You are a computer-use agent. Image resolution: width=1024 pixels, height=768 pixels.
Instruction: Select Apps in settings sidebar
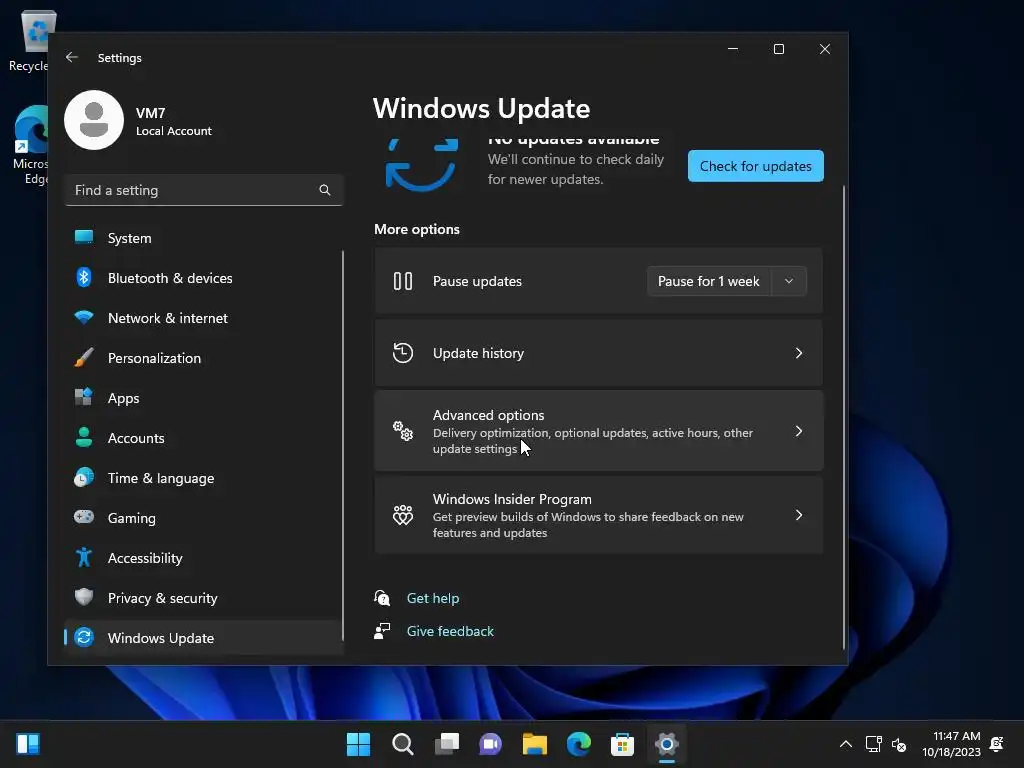coord(204,398)
